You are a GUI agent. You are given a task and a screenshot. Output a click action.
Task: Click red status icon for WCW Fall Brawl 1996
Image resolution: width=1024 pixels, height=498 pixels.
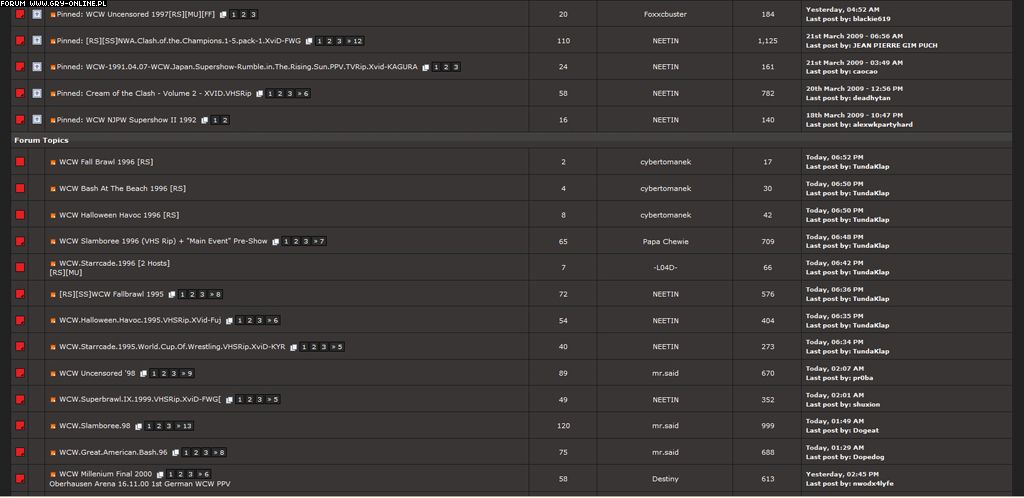click(x=20, y=162)
